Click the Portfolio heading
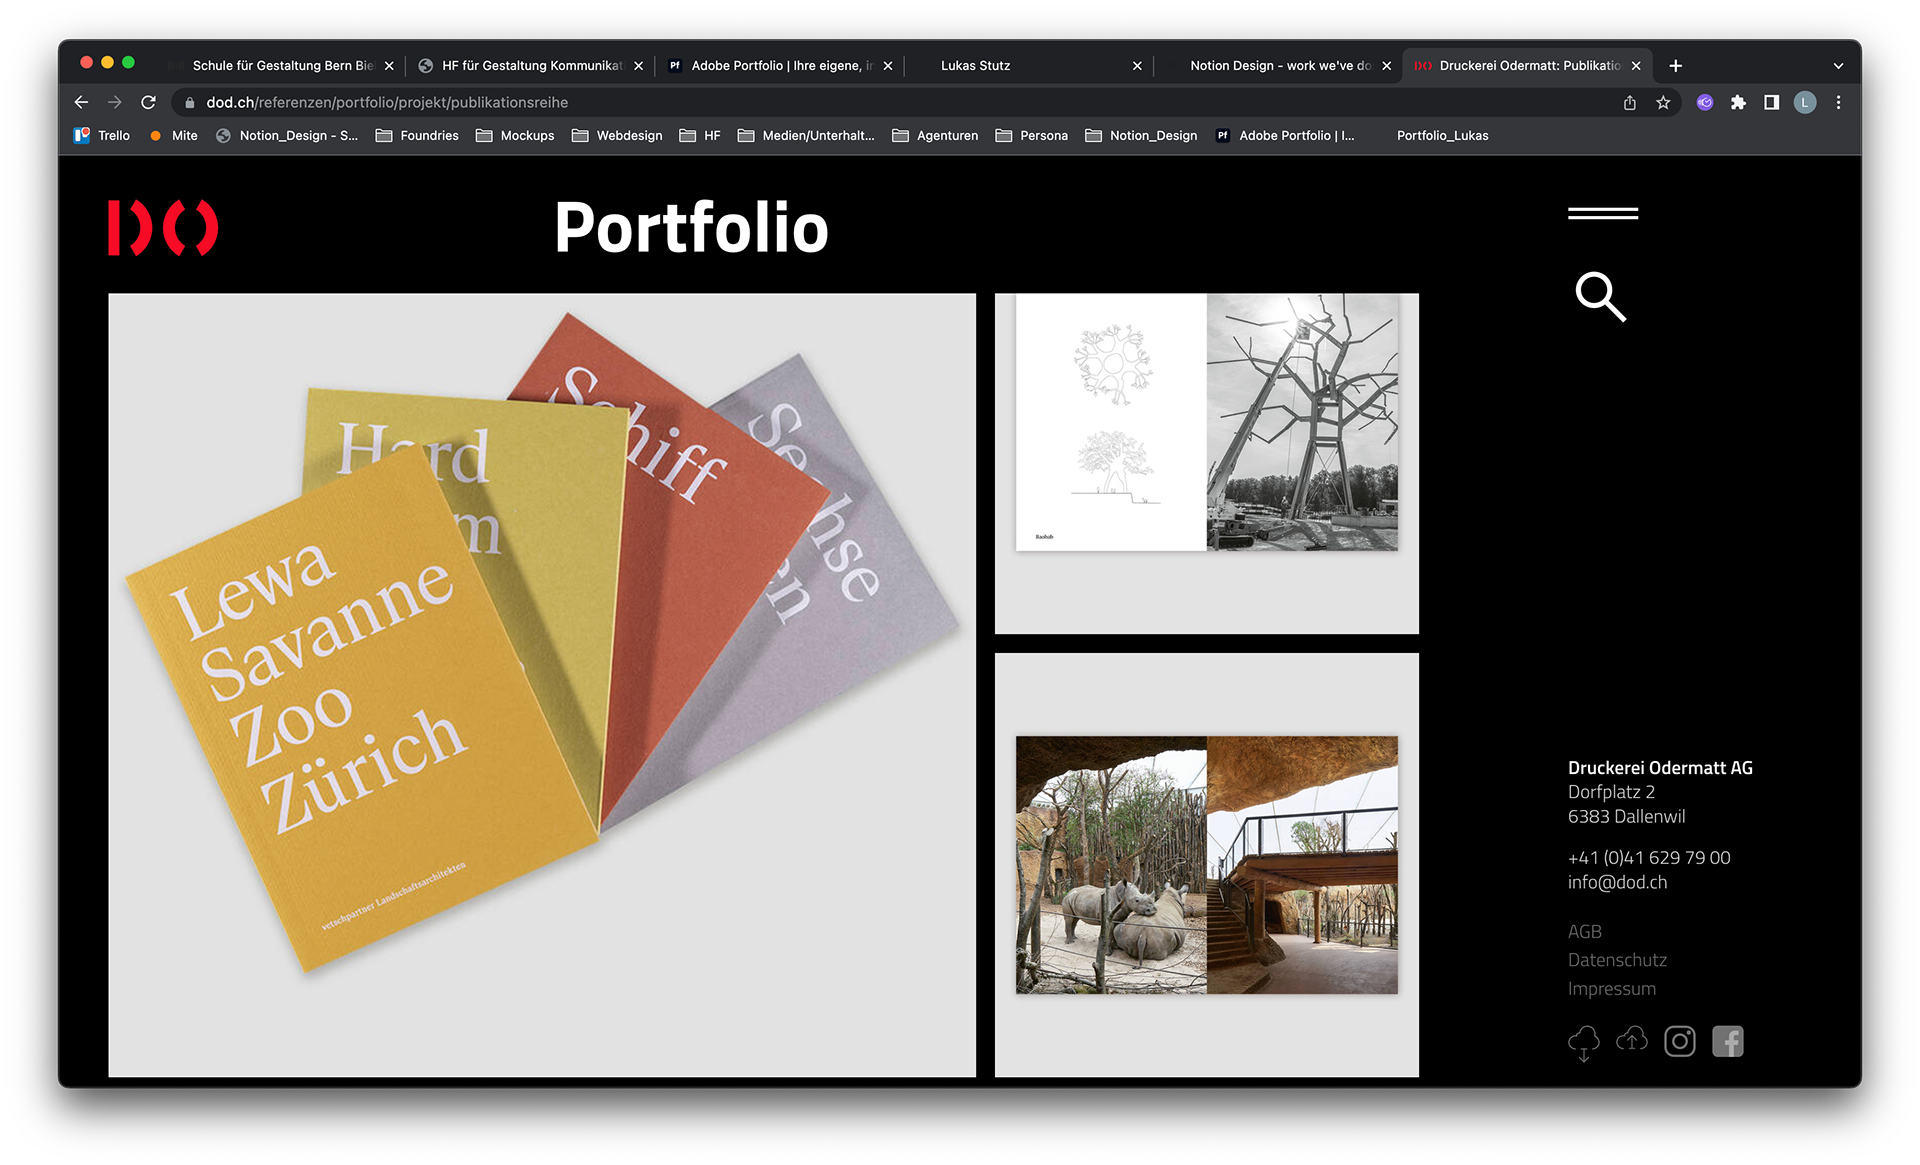Image resolution: width=1920 pixels, height=1165 pixels. tap(691, 228)
